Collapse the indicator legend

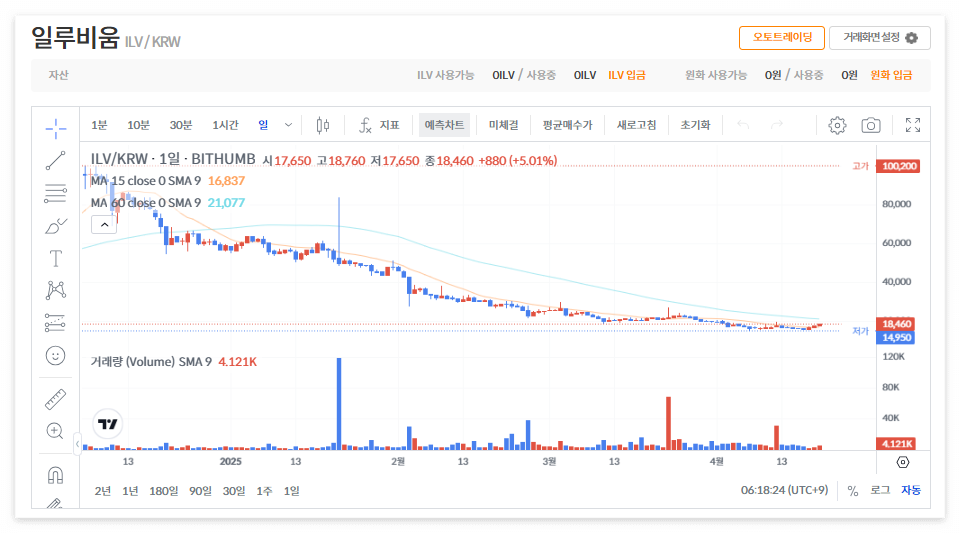coord(105,225)
